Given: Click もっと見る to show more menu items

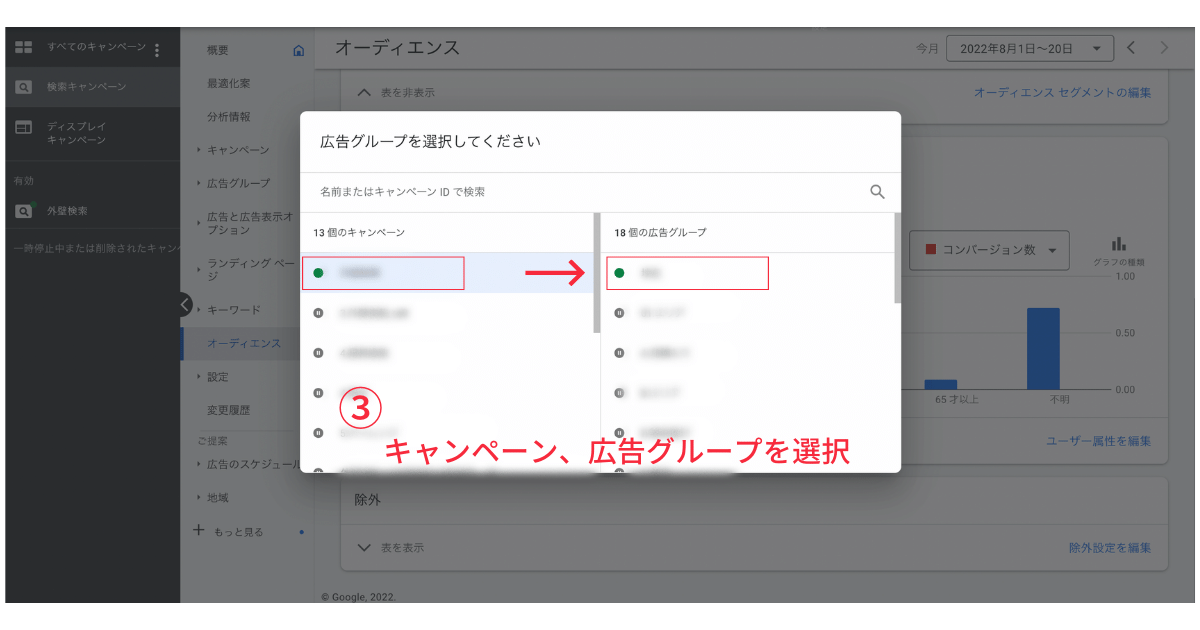Looking at the screenshot, I should point(239,532).
